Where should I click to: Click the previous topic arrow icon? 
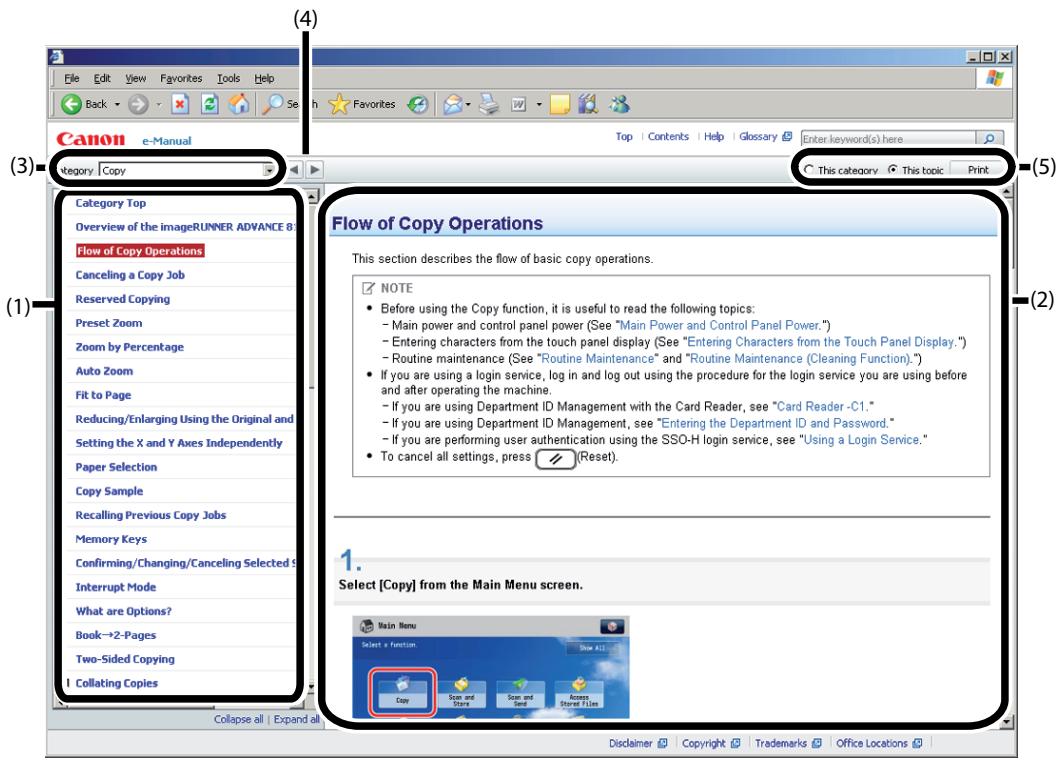292,170
